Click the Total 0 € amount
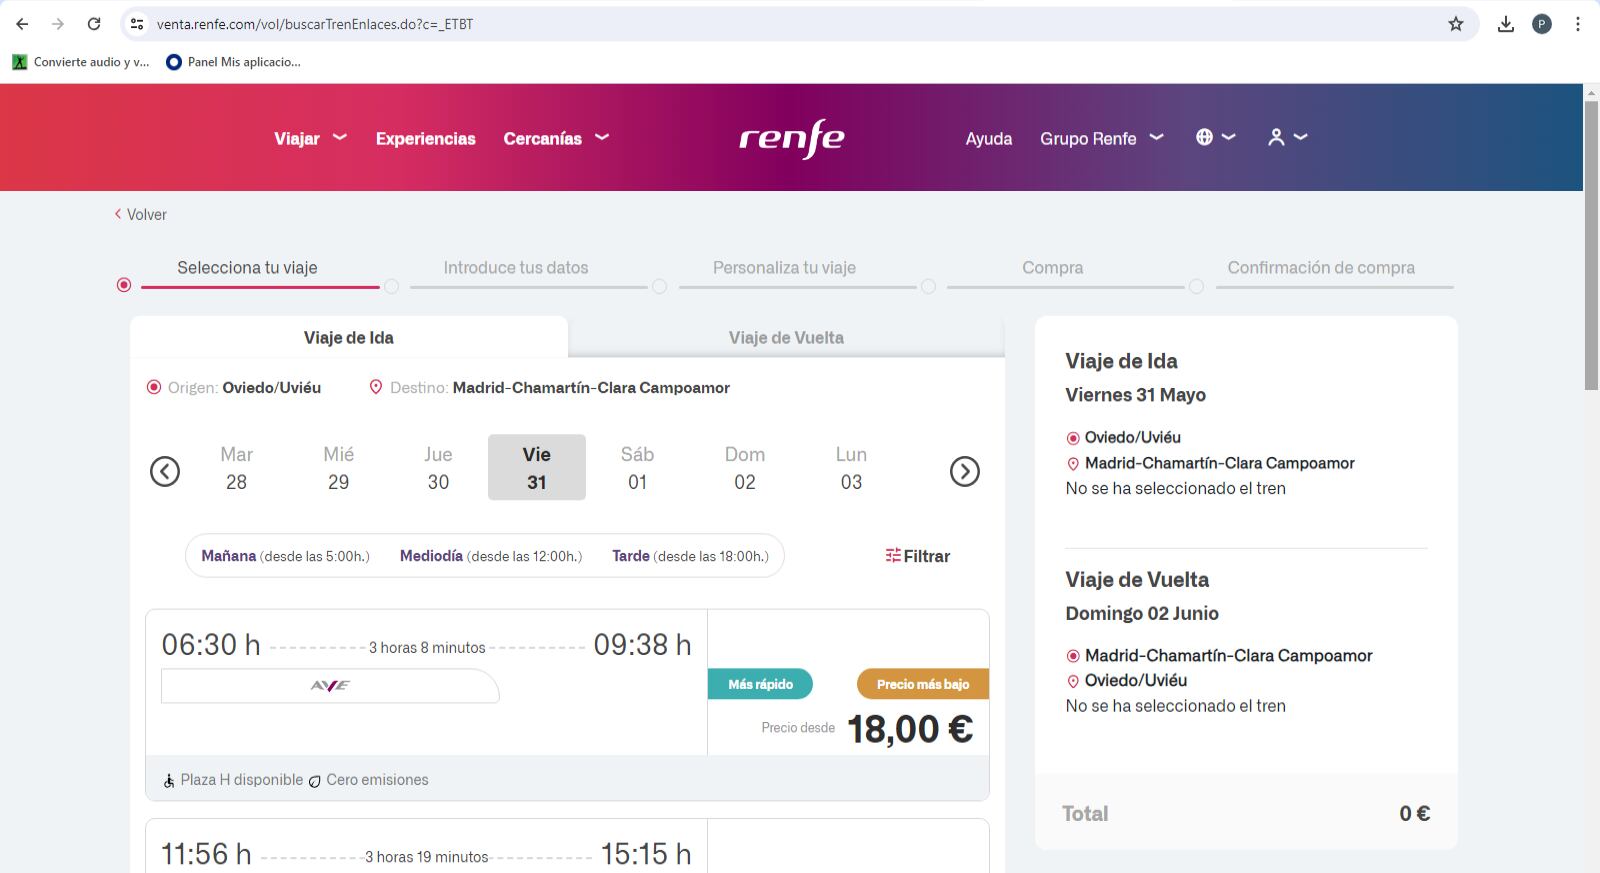The image size is (1600, 873). pyautogui.click(x=1414, y=813)
